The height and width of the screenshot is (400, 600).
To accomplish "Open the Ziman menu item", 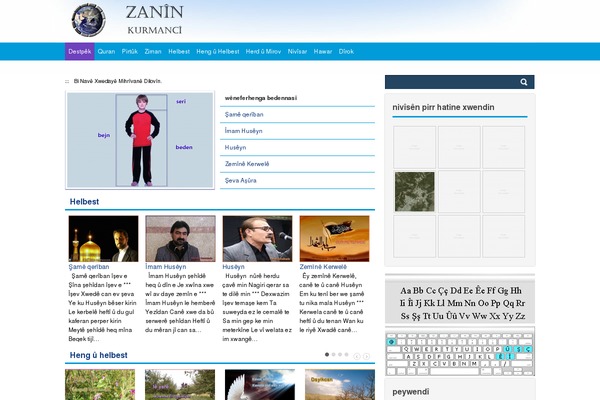I will [153, 51].
